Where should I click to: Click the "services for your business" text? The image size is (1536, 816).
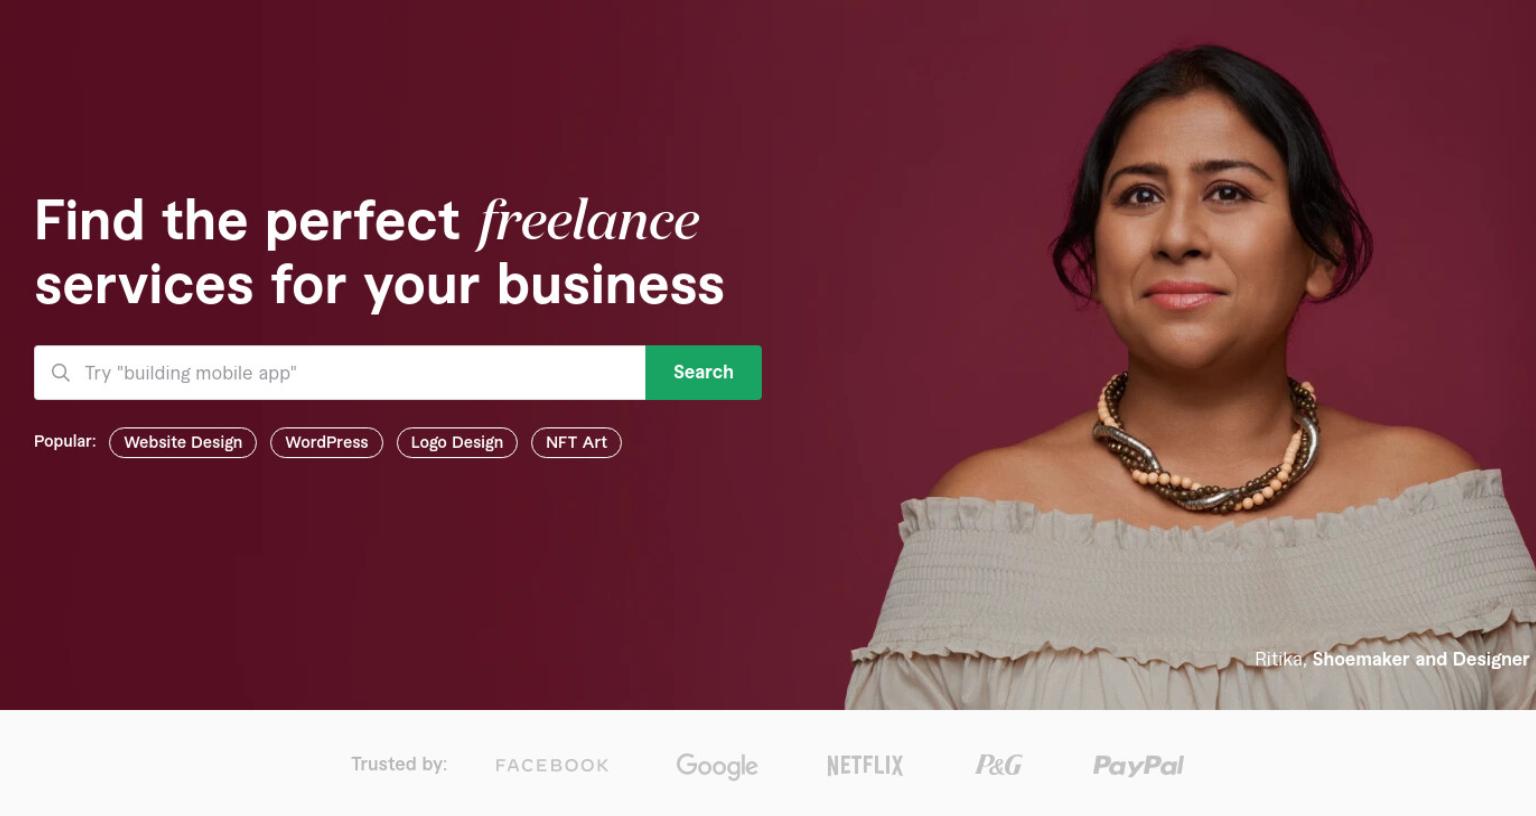coord(379,284)
